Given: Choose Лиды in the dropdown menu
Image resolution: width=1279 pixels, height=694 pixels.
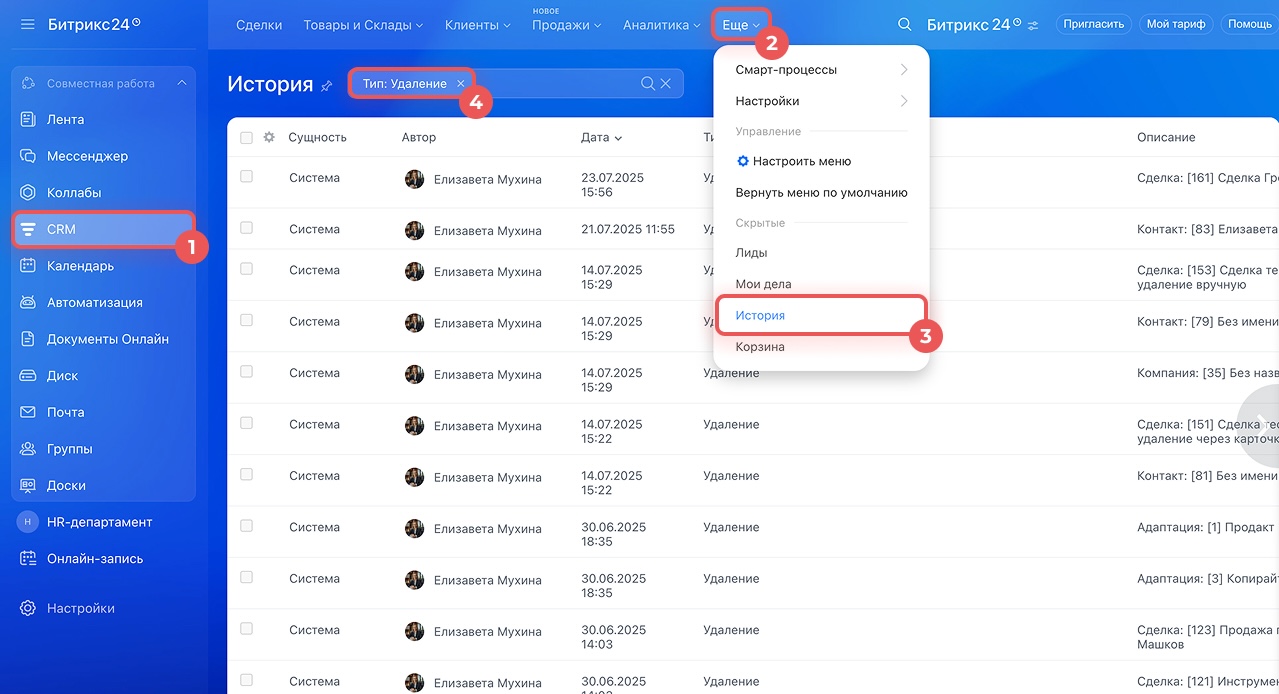Looking at the screenshot, I should (x=751, y=253).
